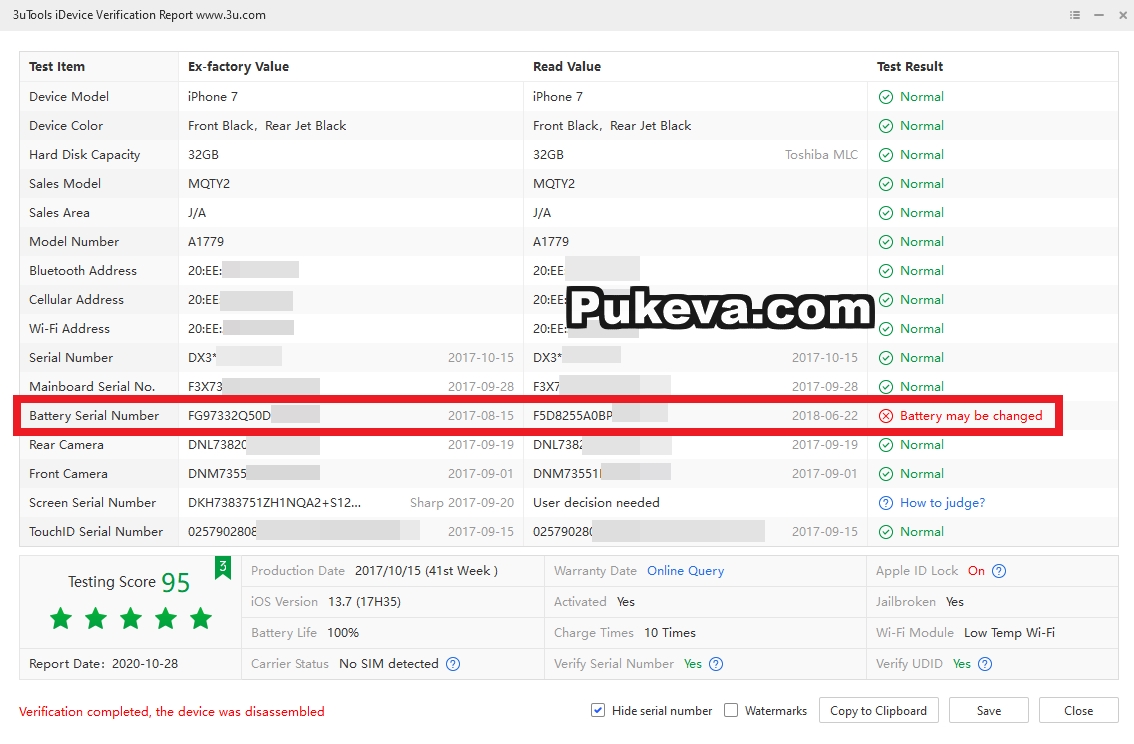Click the User decision needed text
This screenshot has height=744, width=1134.
pos(596,503)
